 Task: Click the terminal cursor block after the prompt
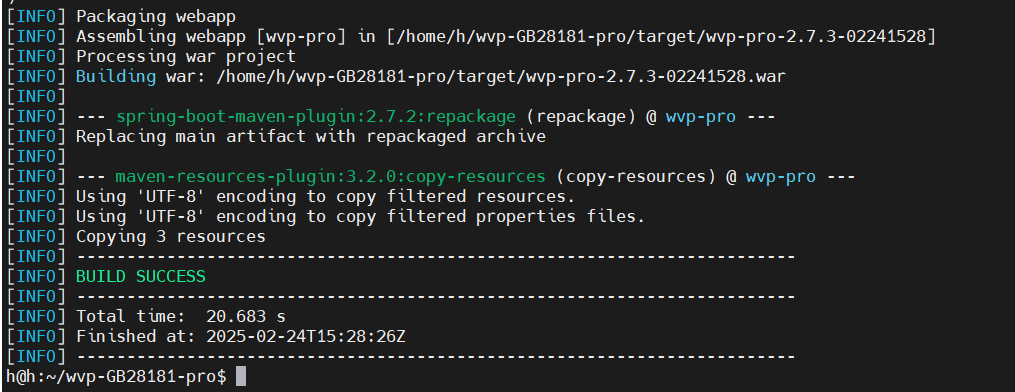241,376
